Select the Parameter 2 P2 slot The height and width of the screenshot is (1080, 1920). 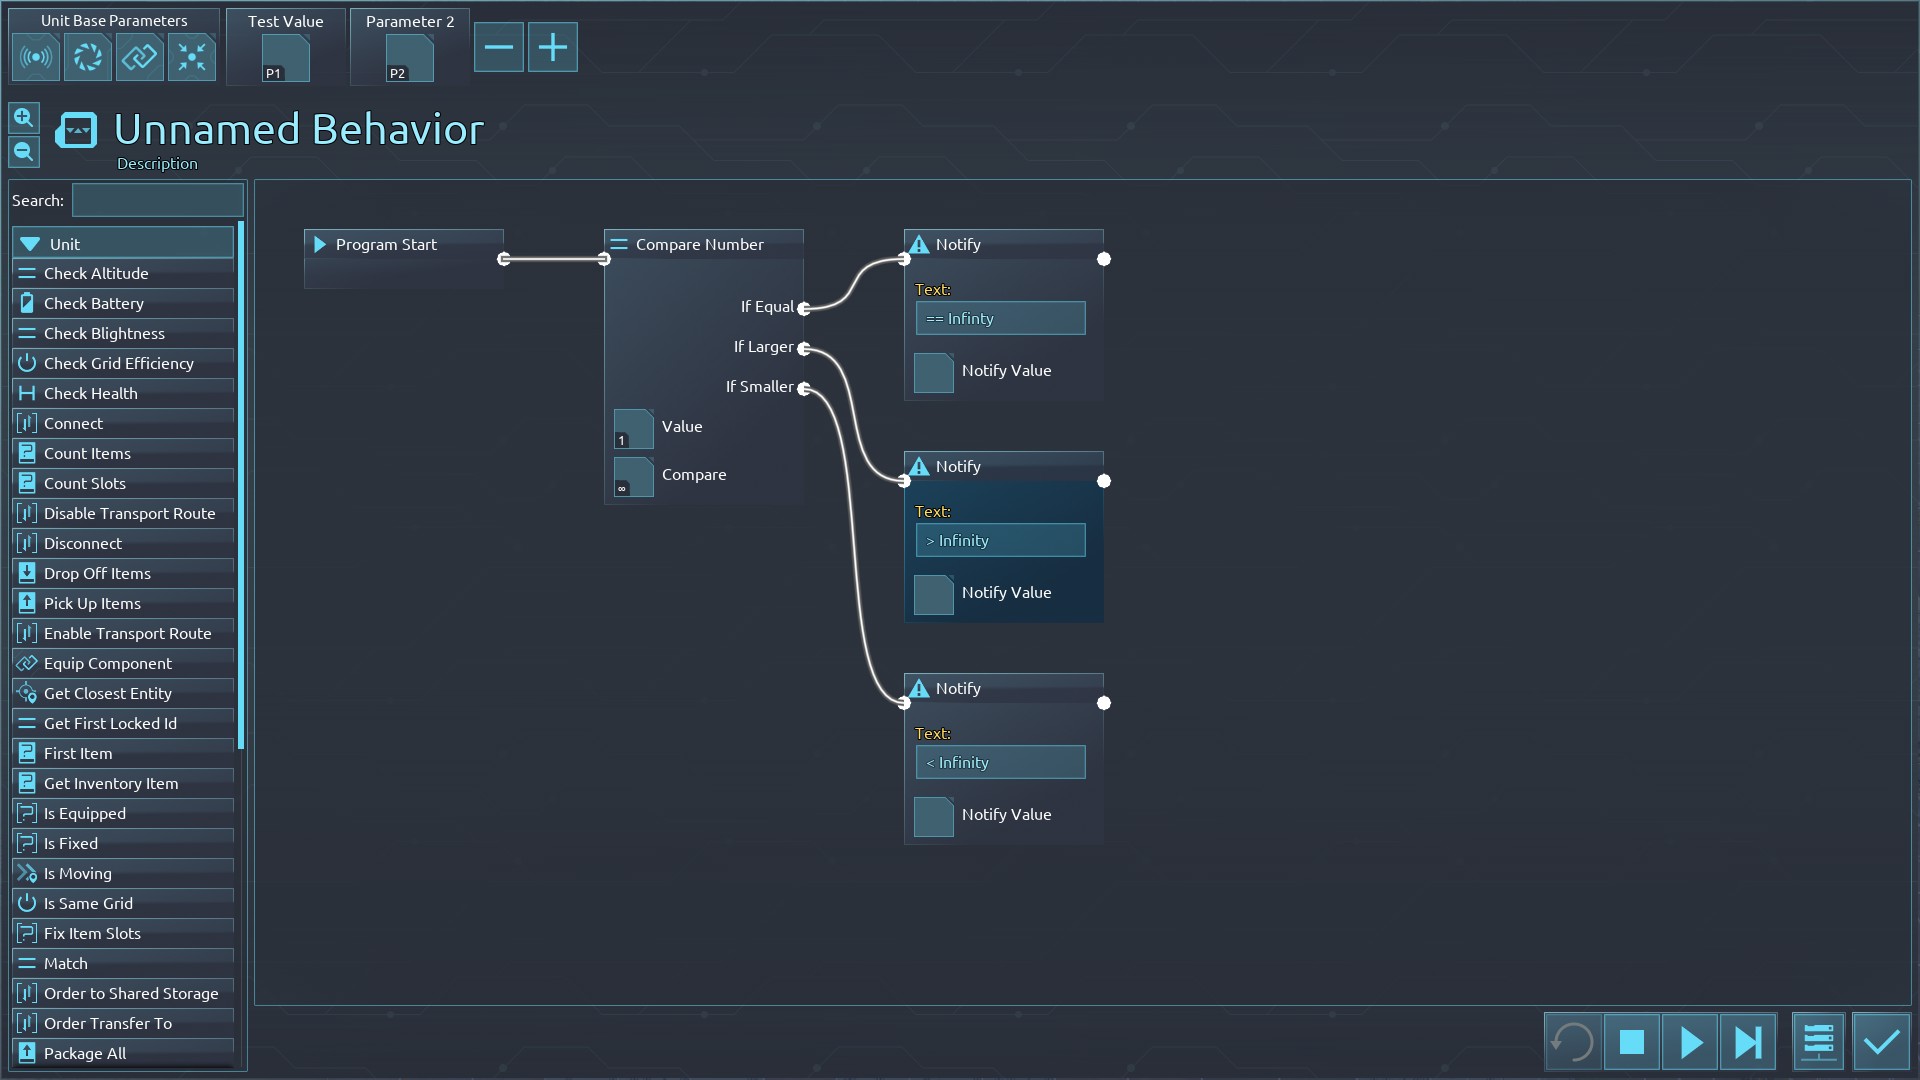409,58
